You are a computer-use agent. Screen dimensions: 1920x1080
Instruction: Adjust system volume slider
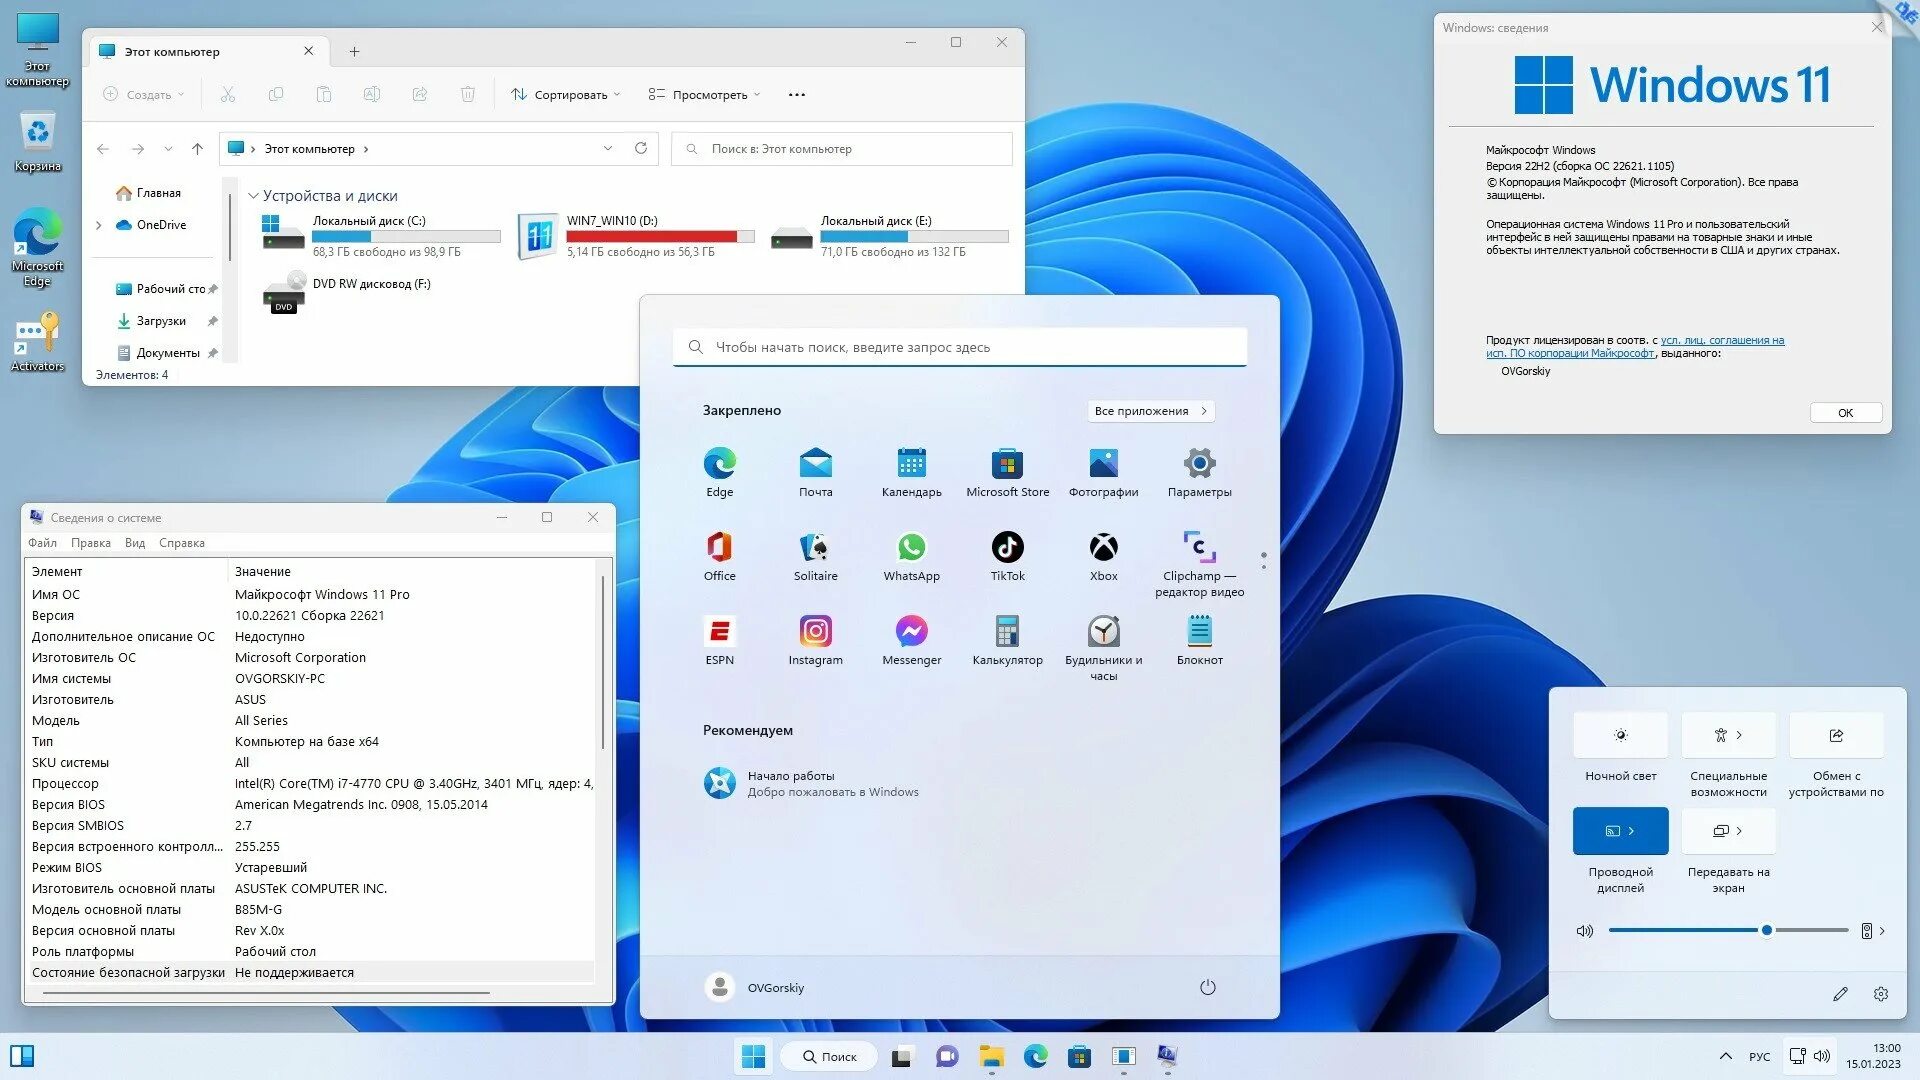(x=1766, y=931)
